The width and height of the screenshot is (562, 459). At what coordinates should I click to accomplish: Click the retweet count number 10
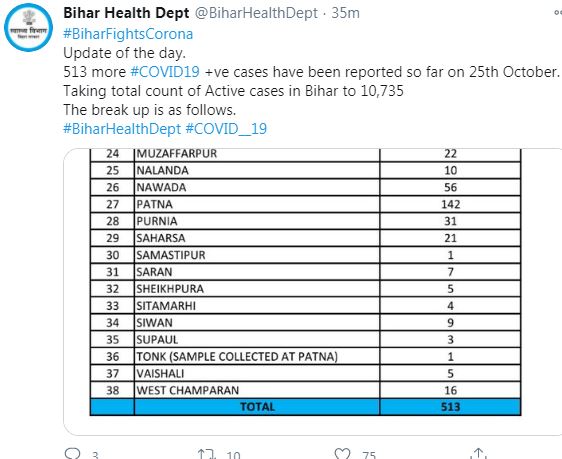233,455
